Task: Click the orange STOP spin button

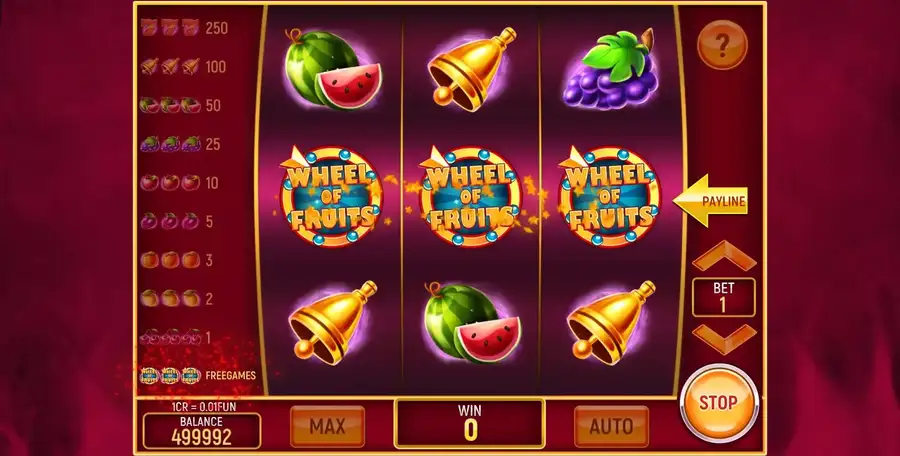Action: [x=719, y=402]
